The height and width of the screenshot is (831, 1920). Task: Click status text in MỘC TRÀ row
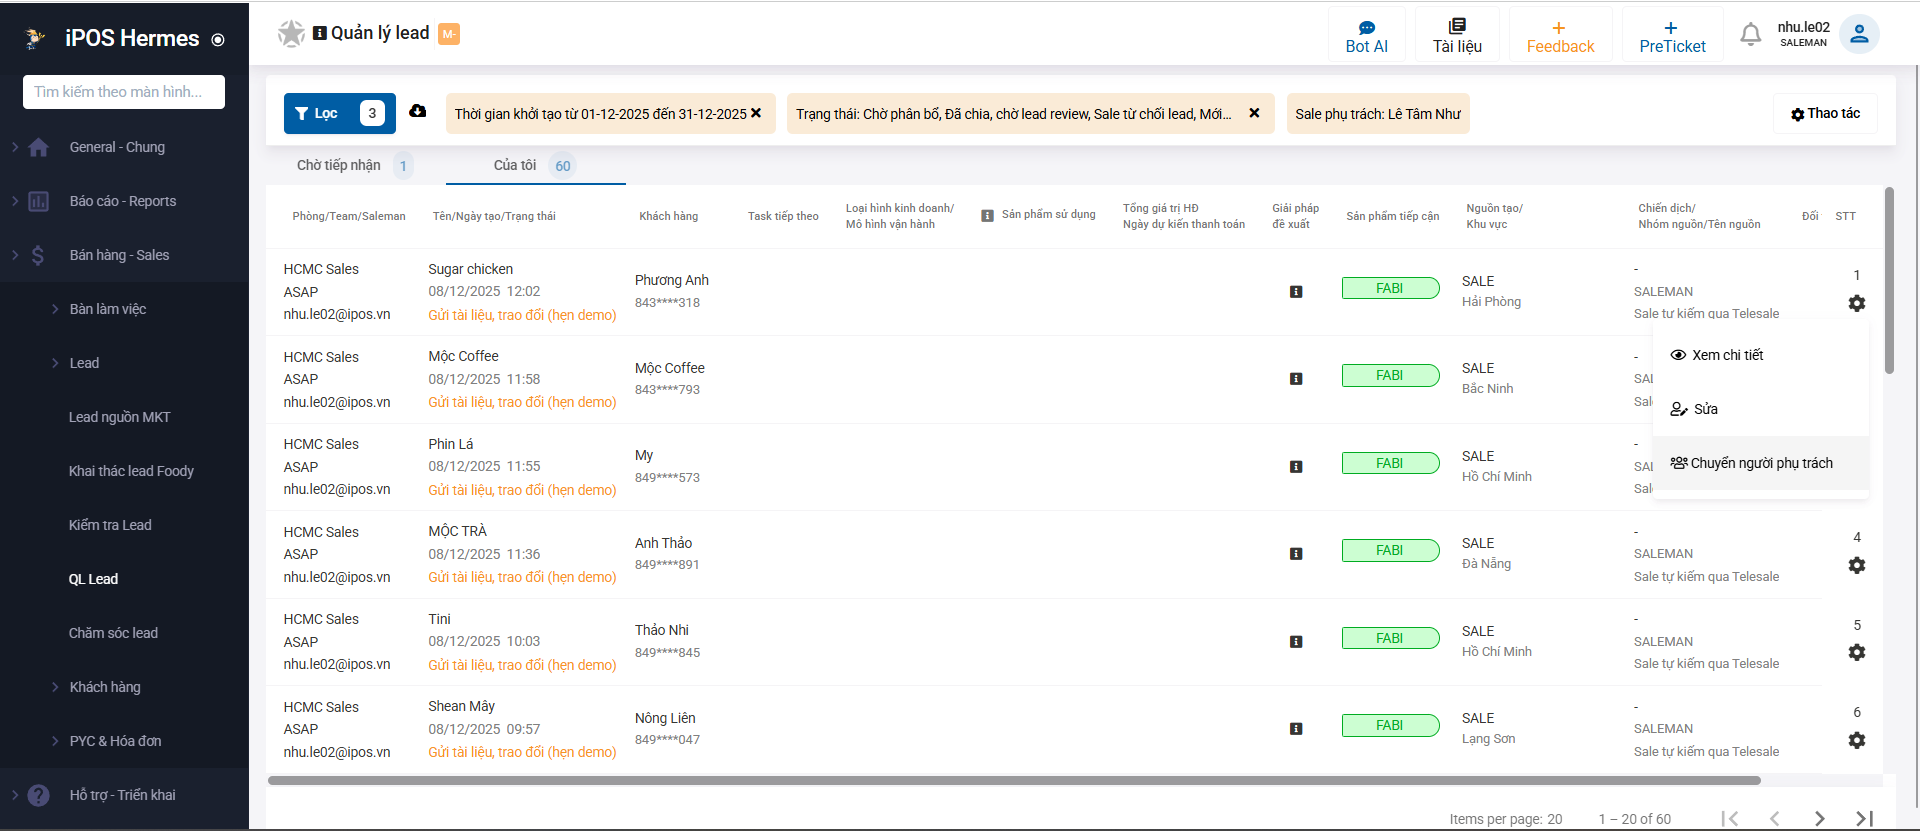[x=522, y=577]
